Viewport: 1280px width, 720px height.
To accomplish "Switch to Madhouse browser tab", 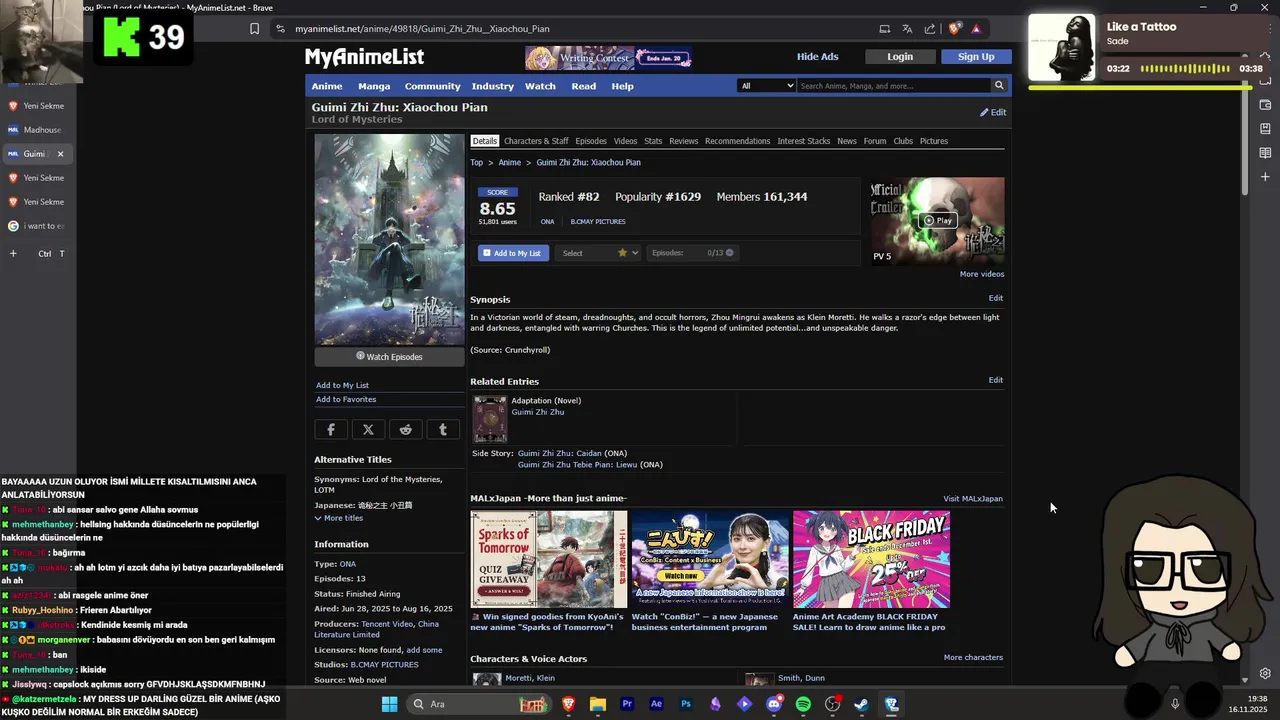I will (x=36, y=130).
